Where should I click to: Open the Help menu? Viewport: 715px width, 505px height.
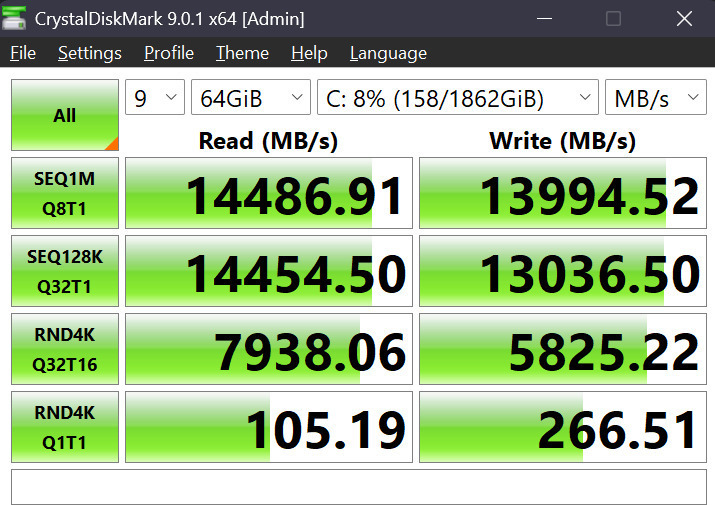pos(309,53)
